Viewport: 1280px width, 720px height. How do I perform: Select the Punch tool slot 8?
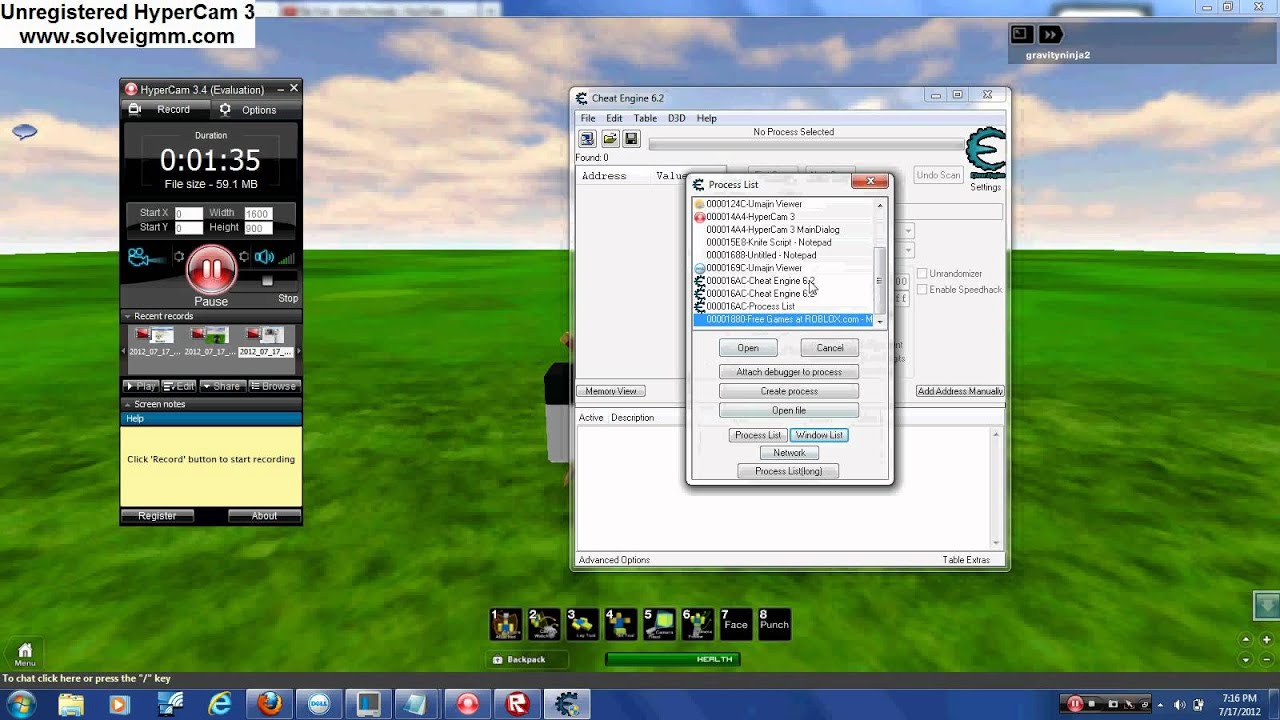pyautogui.click(x=773, y=624)
